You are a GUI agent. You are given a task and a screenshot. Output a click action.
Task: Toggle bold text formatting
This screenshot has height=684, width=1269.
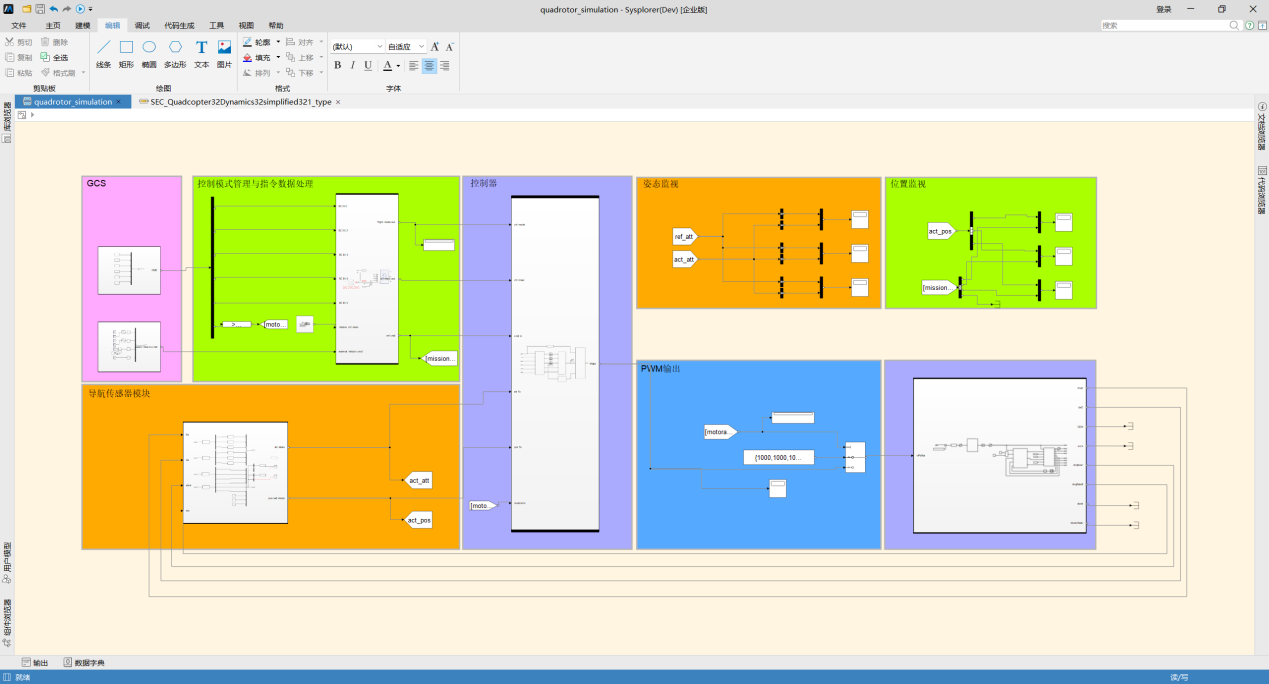337,66
